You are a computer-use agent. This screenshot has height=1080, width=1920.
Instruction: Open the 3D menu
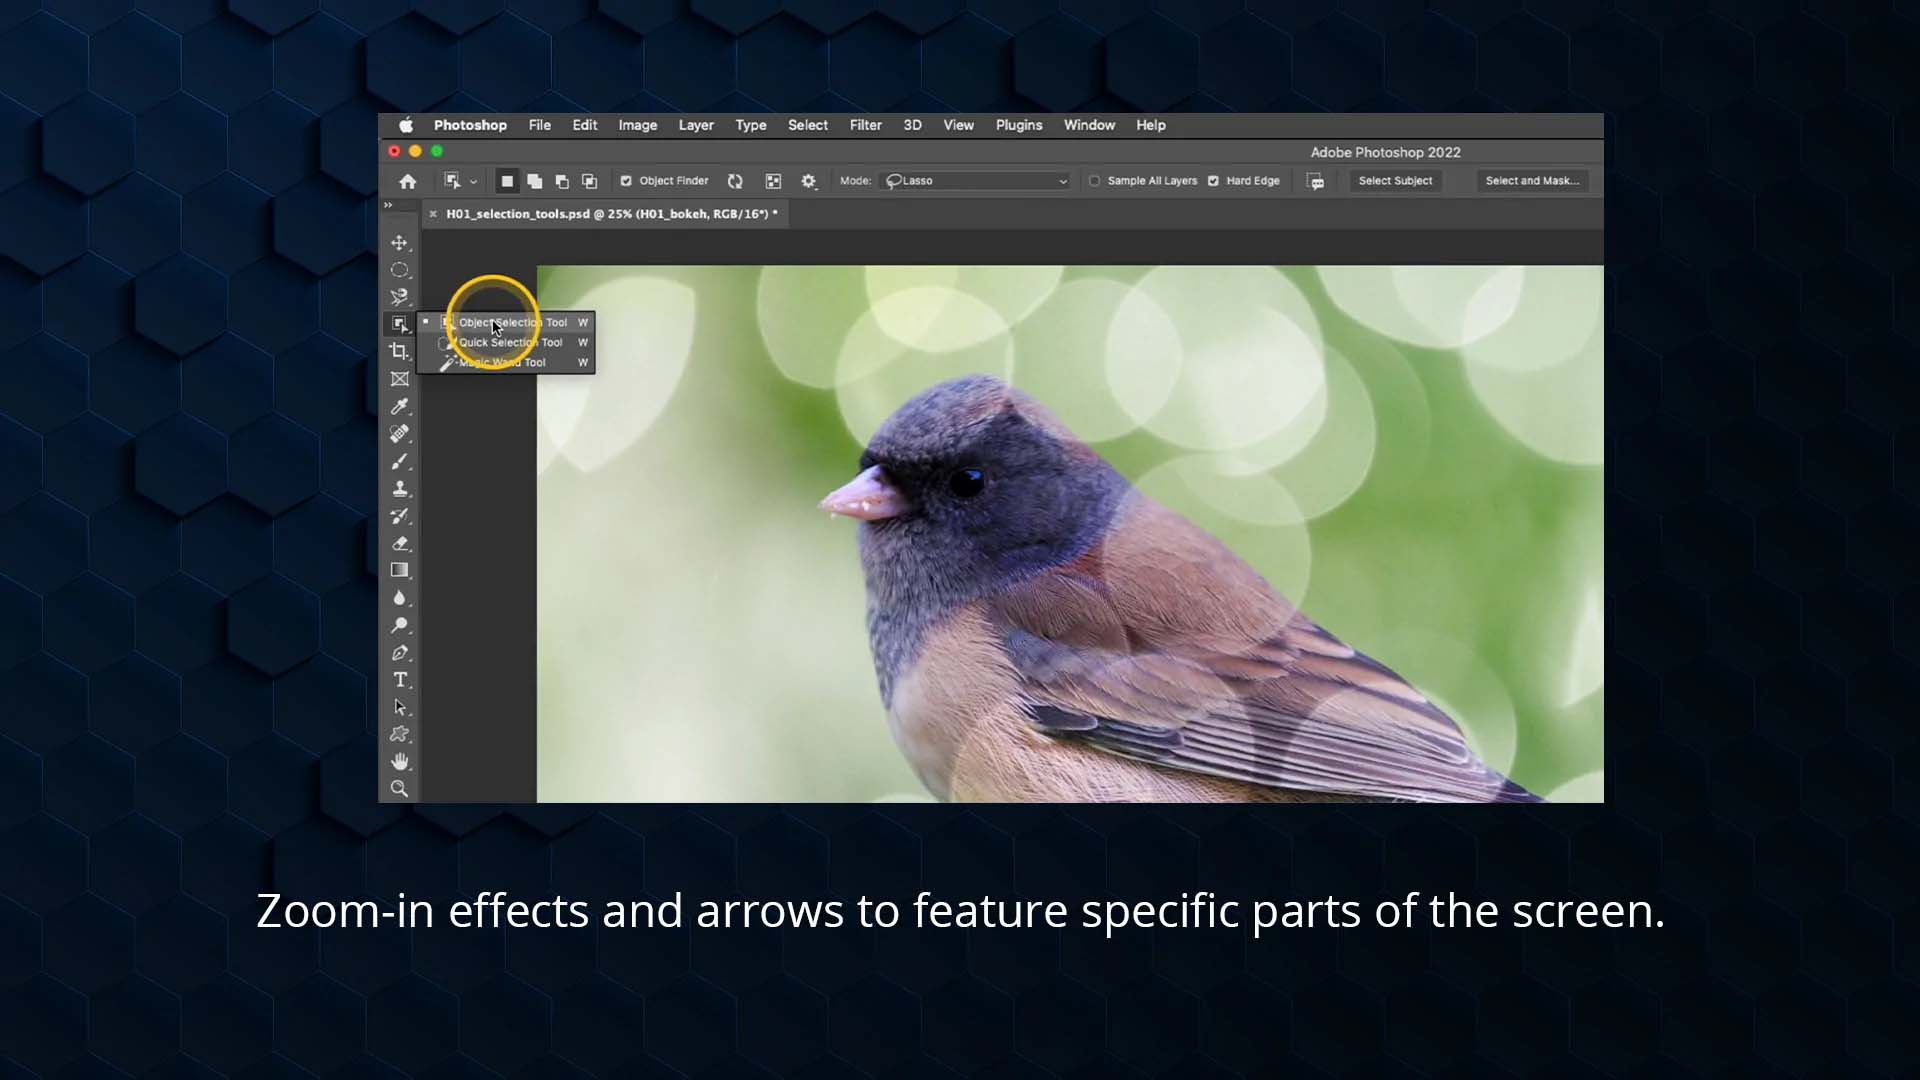(x=912, y=125)
